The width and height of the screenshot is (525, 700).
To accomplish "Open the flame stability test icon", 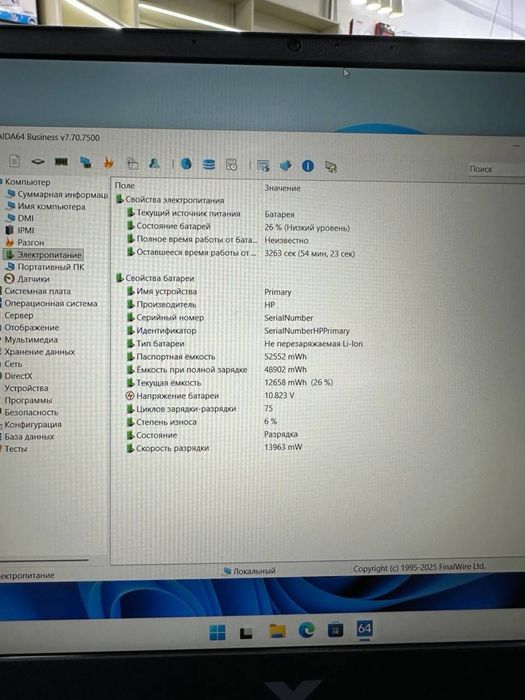I will coord(108,163).
